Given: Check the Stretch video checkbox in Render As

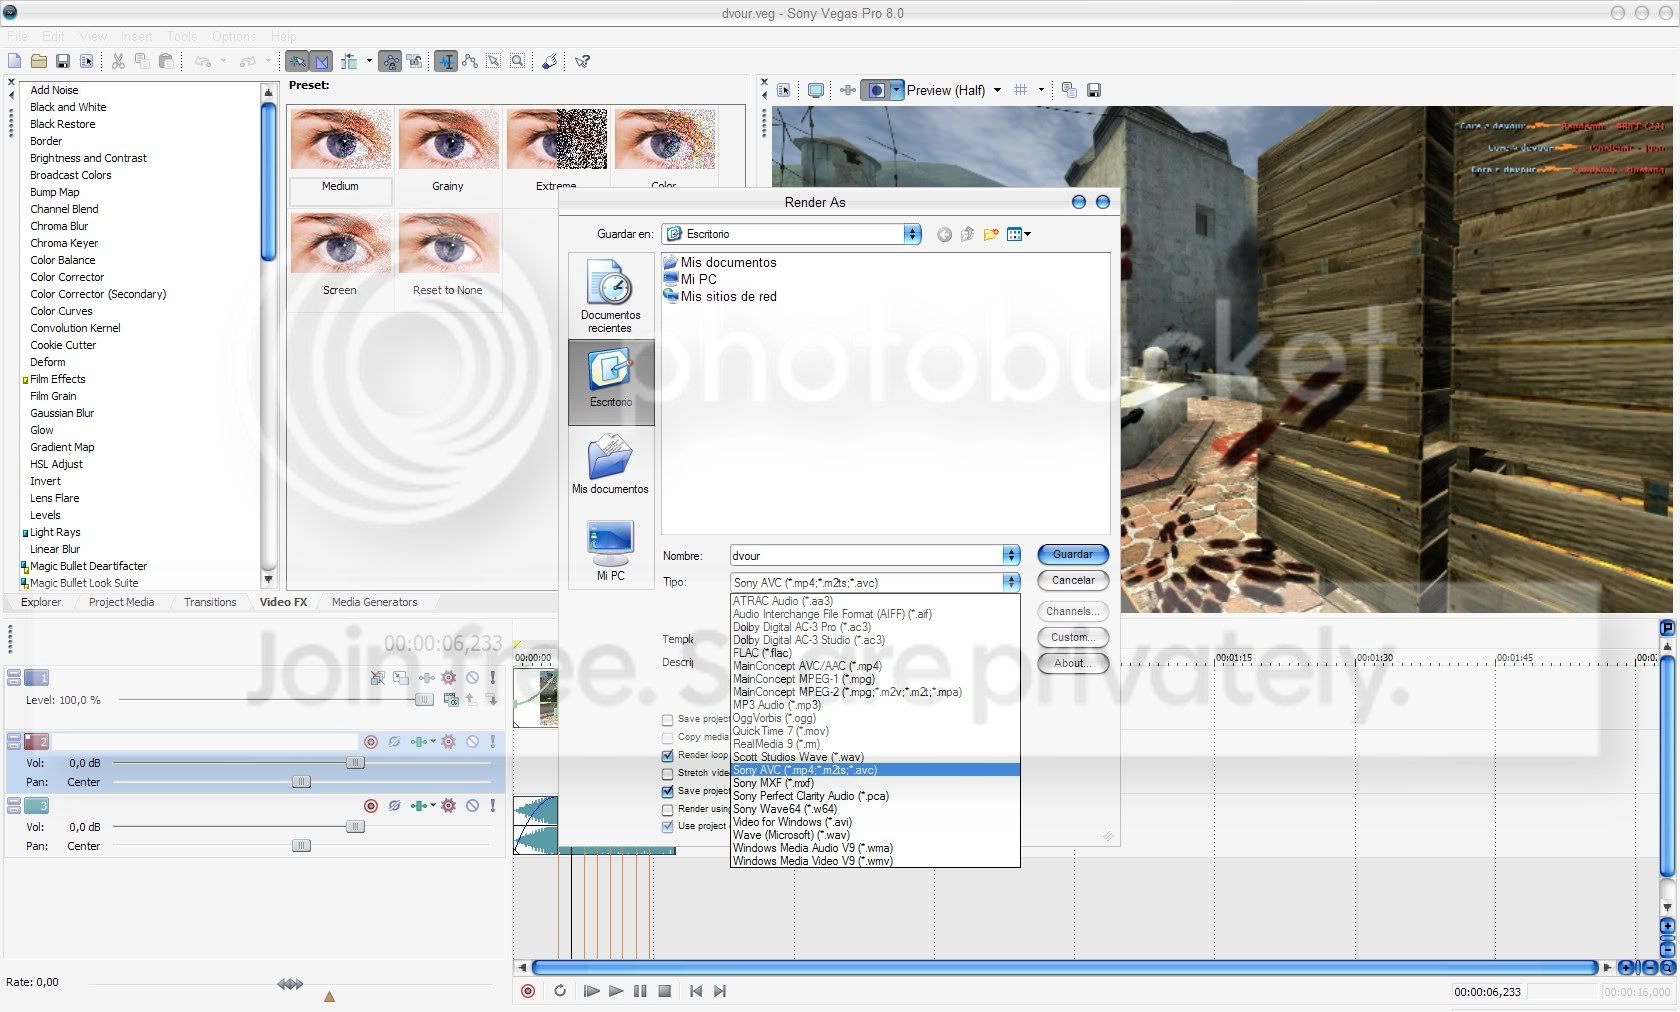Looking at the screenshot, I should [667, 773].
